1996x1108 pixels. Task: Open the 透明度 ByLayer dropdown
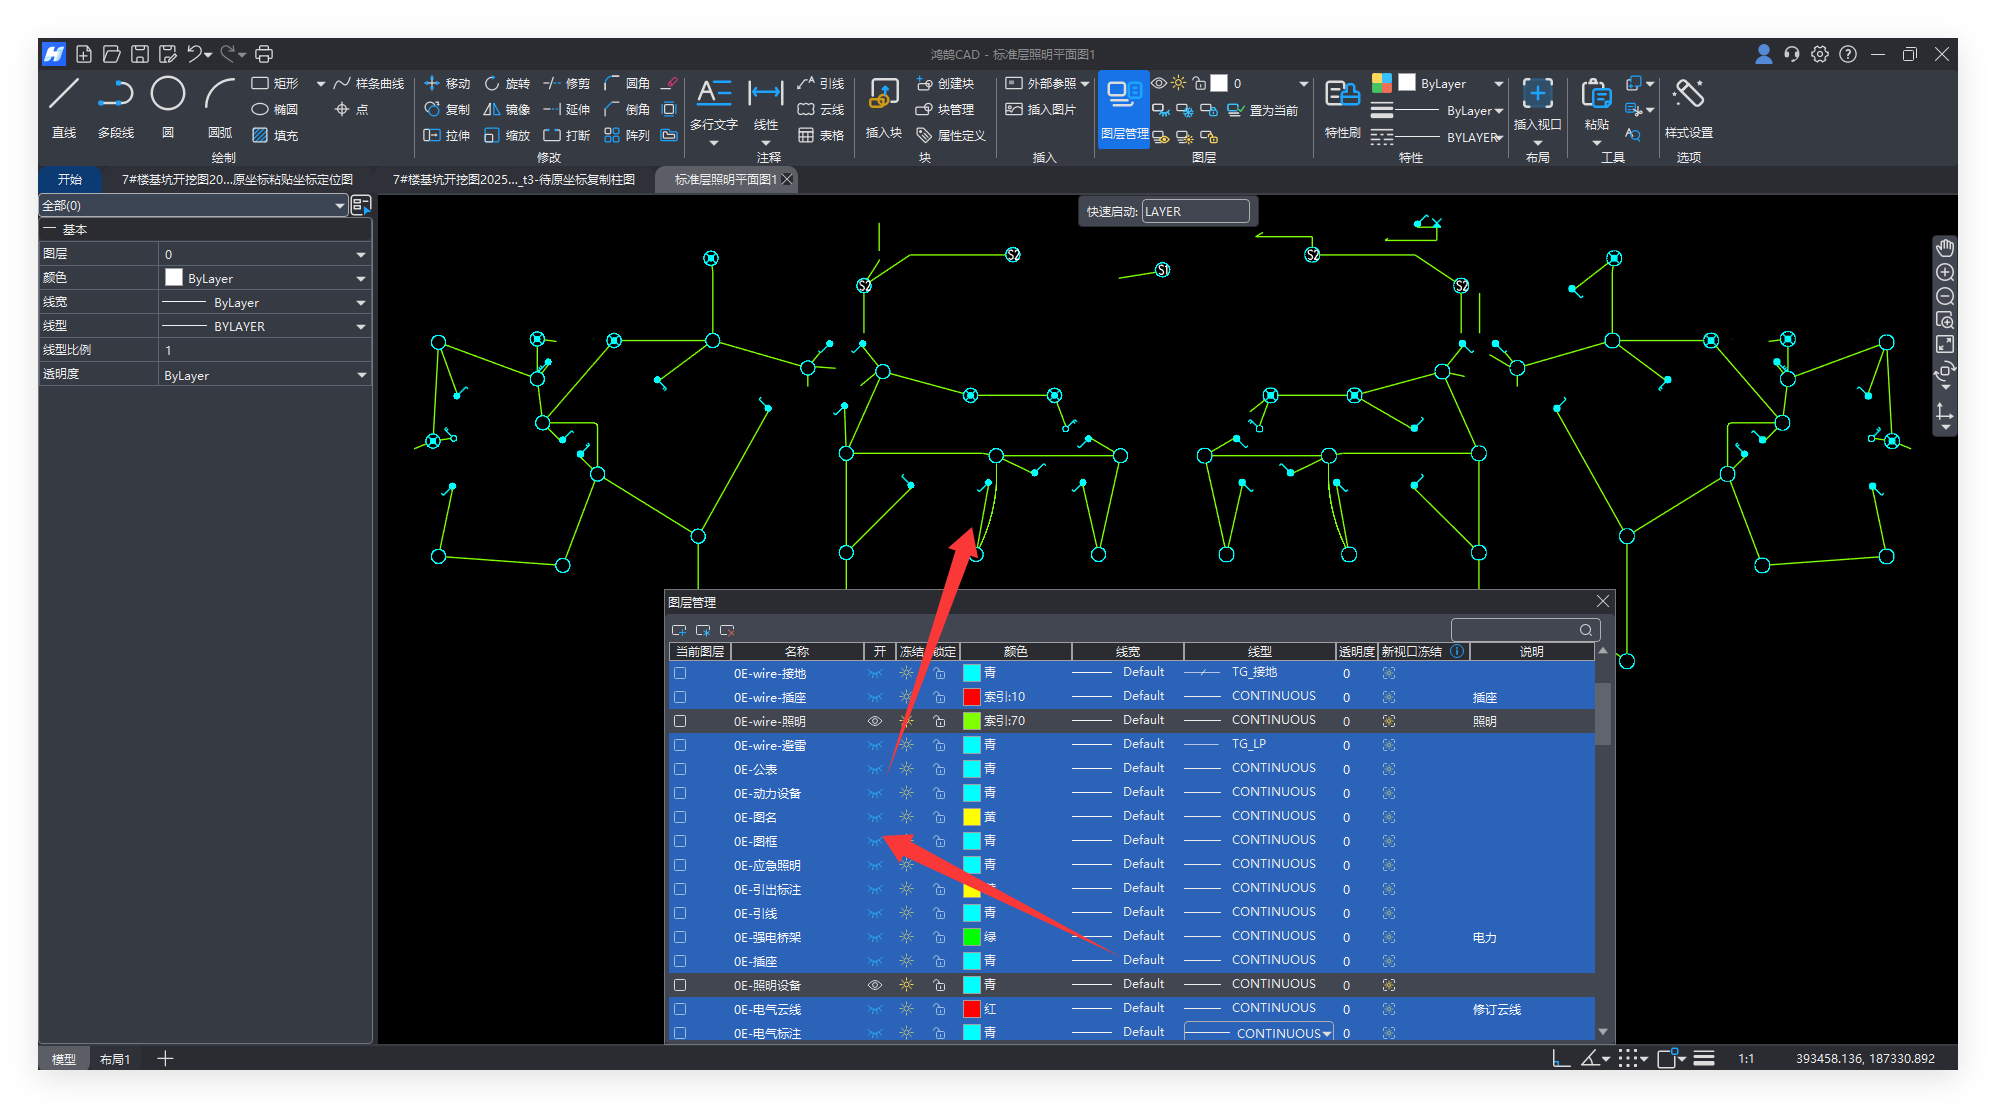[361, 375]
